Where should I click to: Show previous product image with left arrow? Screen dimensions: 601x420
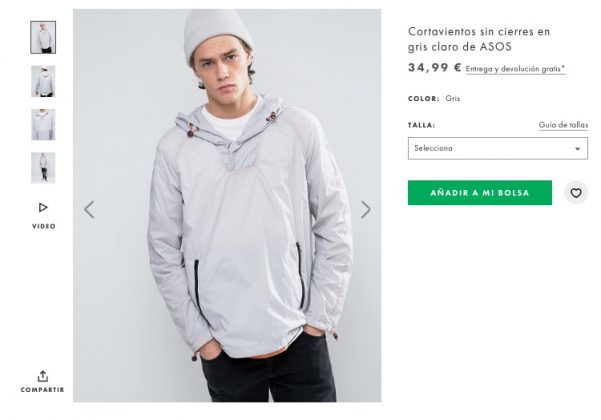click(89, 209)
